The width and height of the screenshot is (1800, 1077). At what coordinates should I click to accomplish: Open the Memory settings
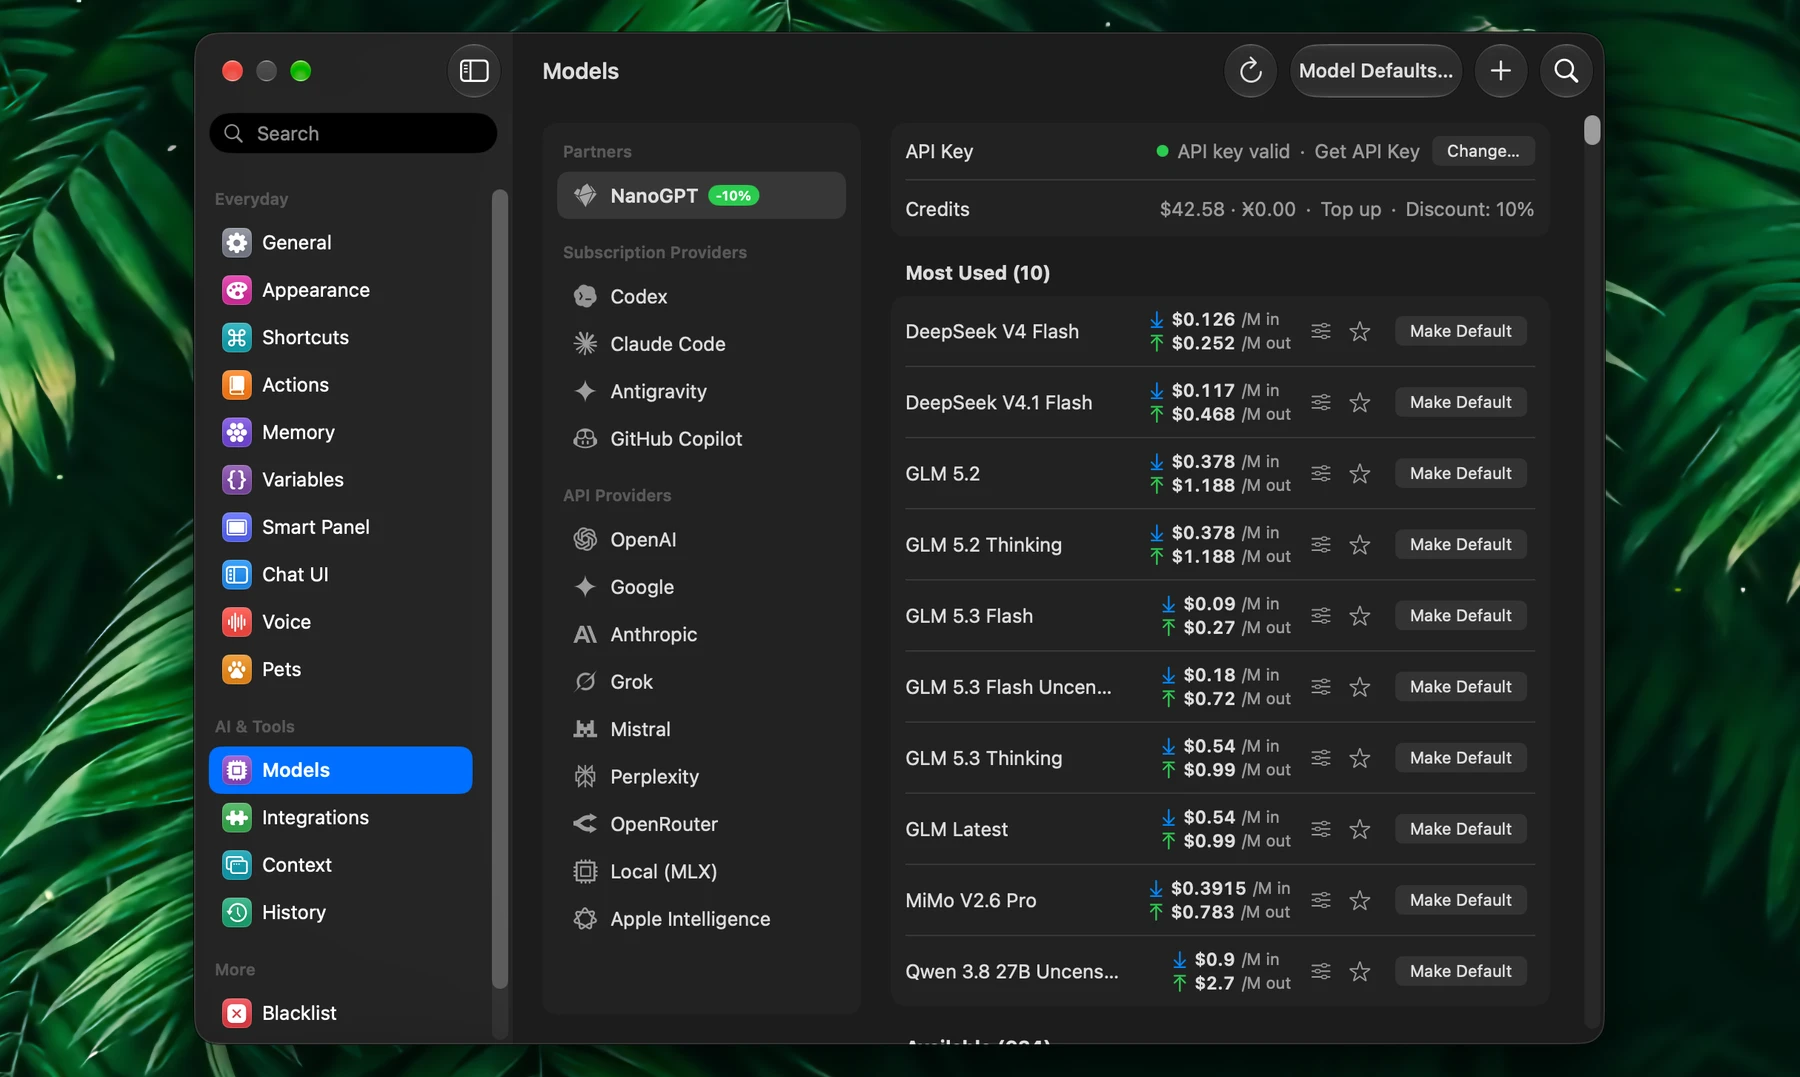[x=340, y=432]
